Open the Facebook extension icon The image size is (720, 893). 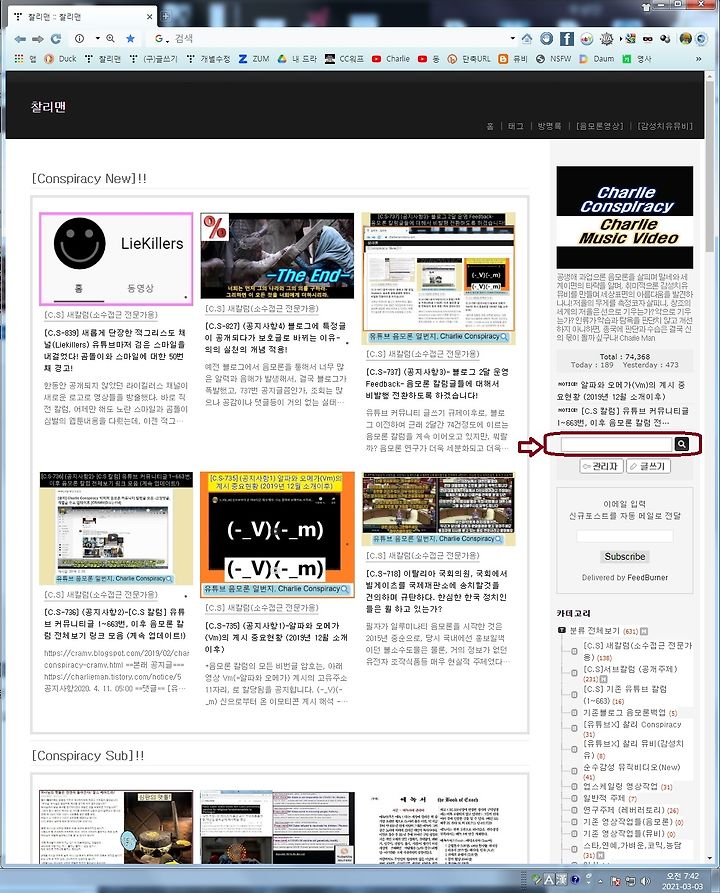coord(566,39)
